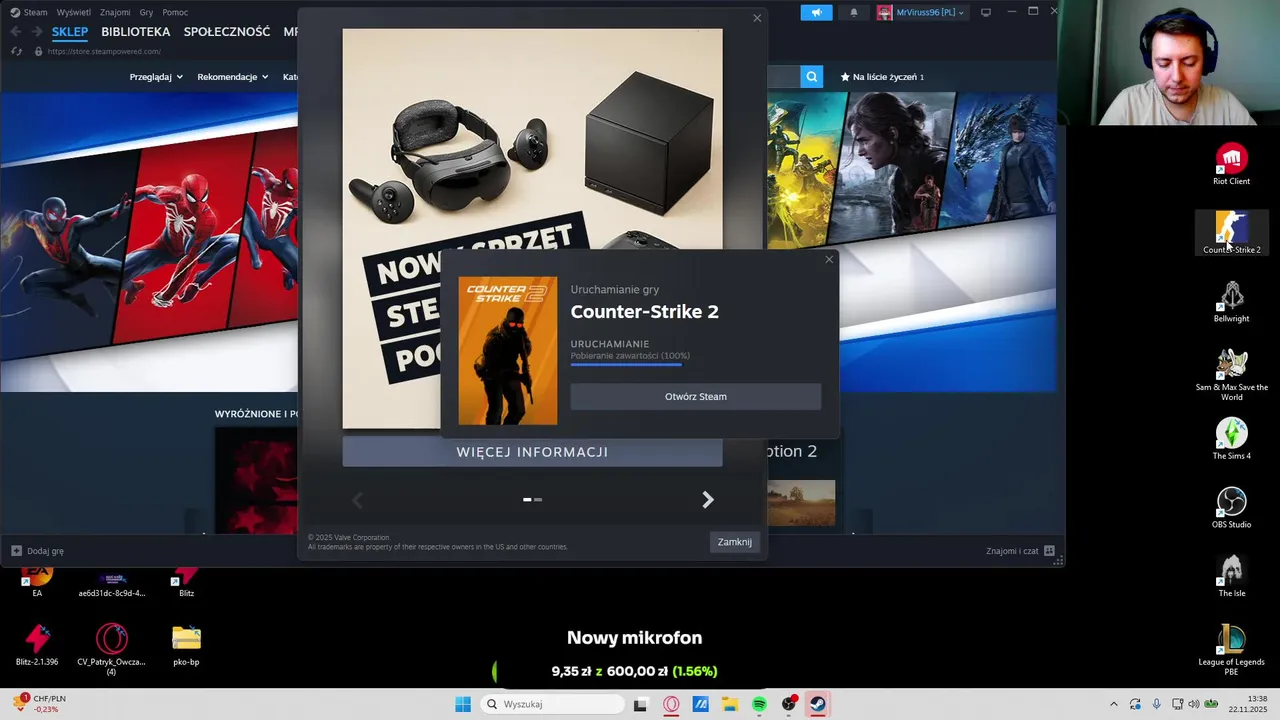The width and height of the screenshot is (1280, 720).
Task: Click the Opera GX taskbar icon
Action: pos(671,704)
